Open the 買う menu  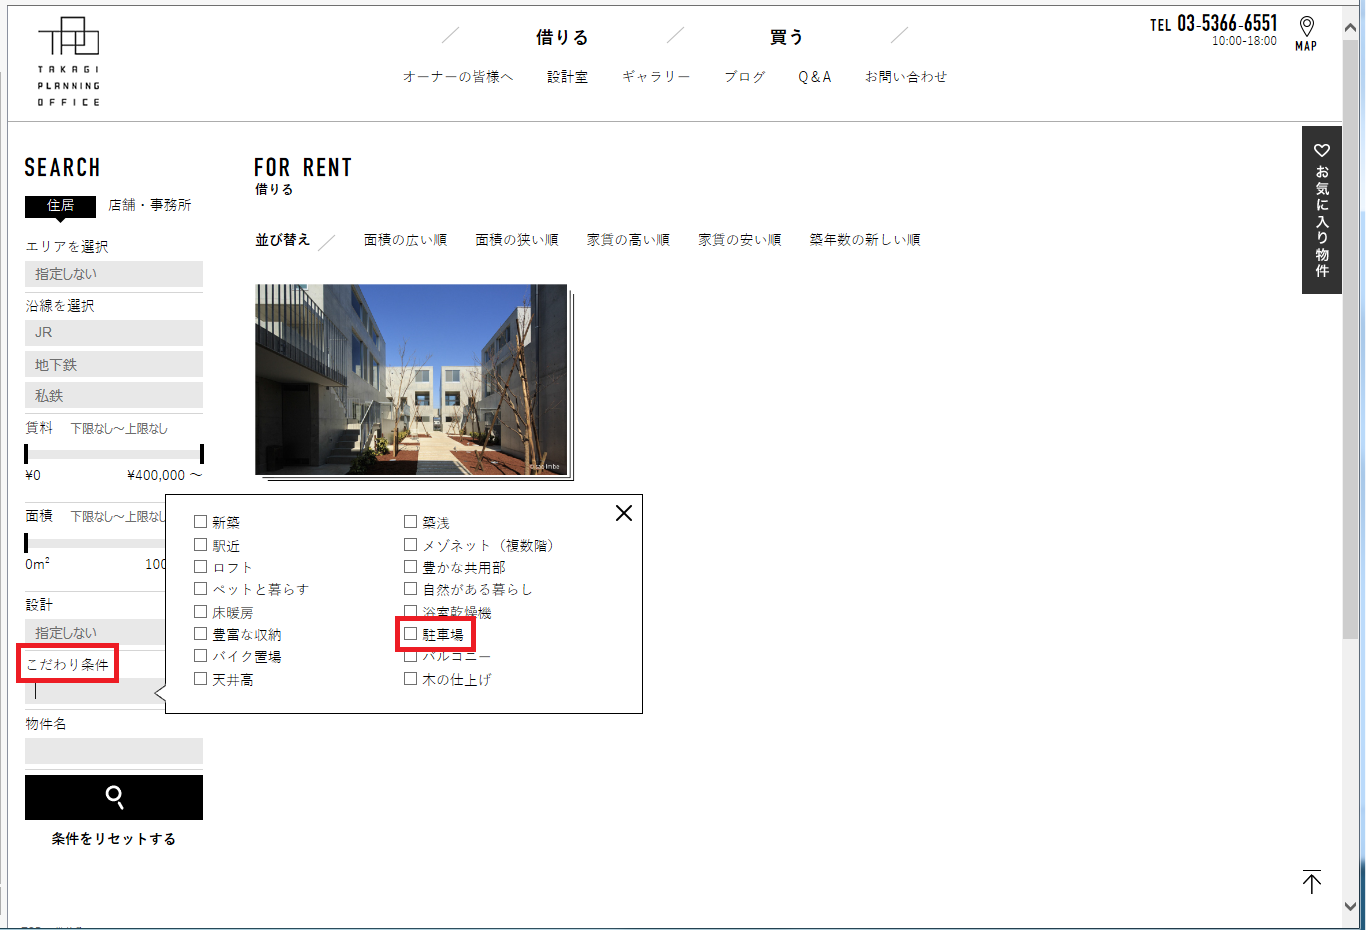(786, 37)
